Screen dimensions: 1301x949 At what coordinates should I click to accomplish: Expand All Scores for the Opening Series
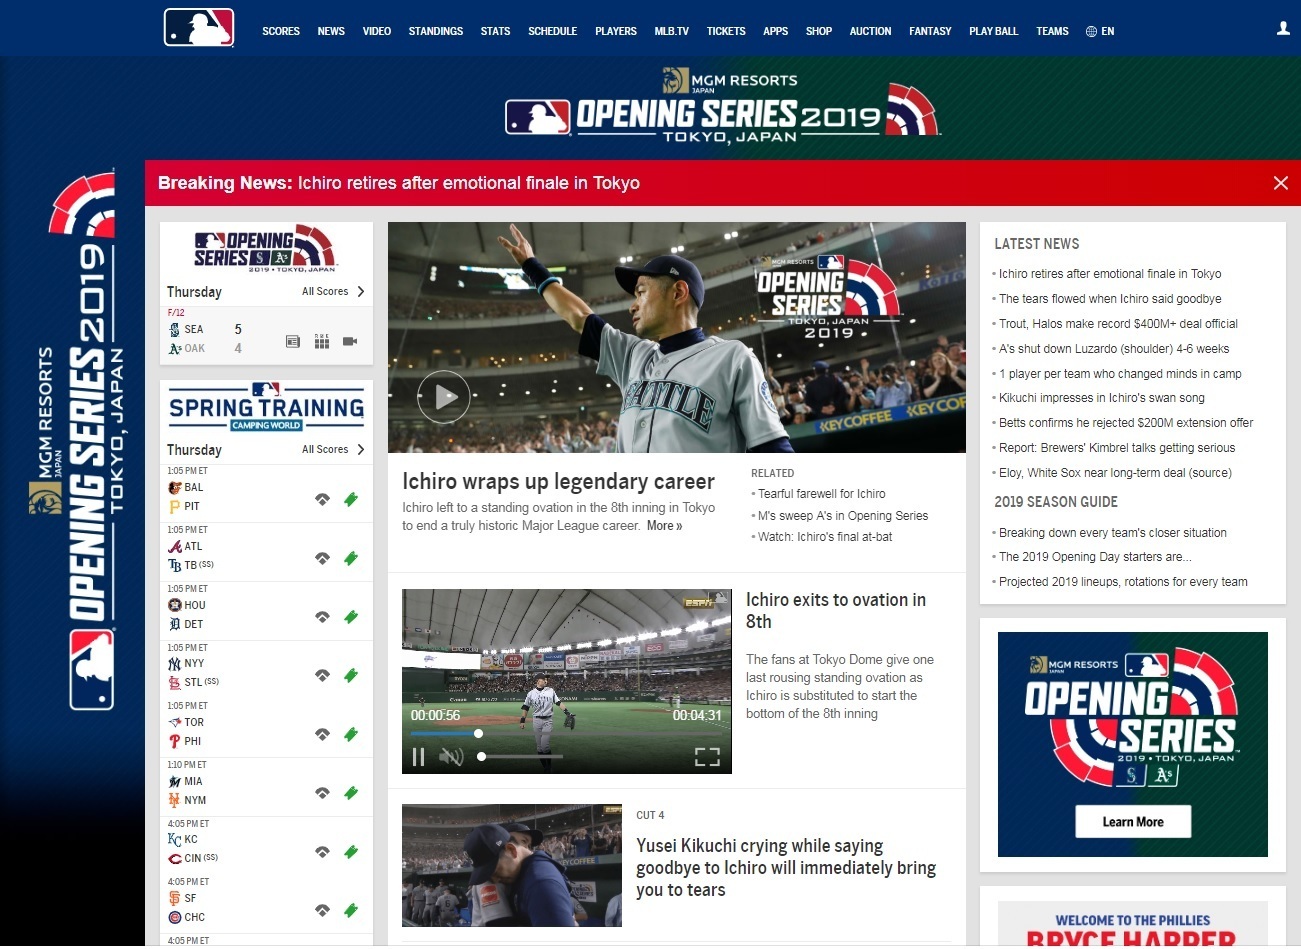coord(333,292)
